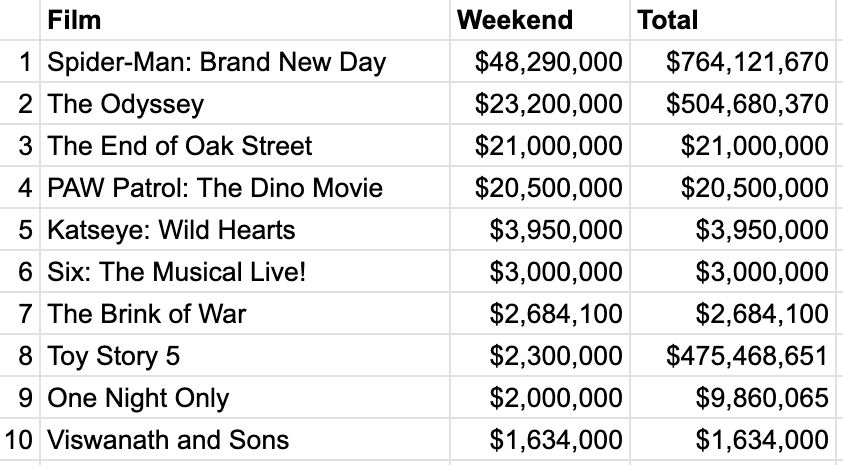Select the Viswanath and Sons cell
Viewport: 843px width, 465px height.
[x=245, y=439]
